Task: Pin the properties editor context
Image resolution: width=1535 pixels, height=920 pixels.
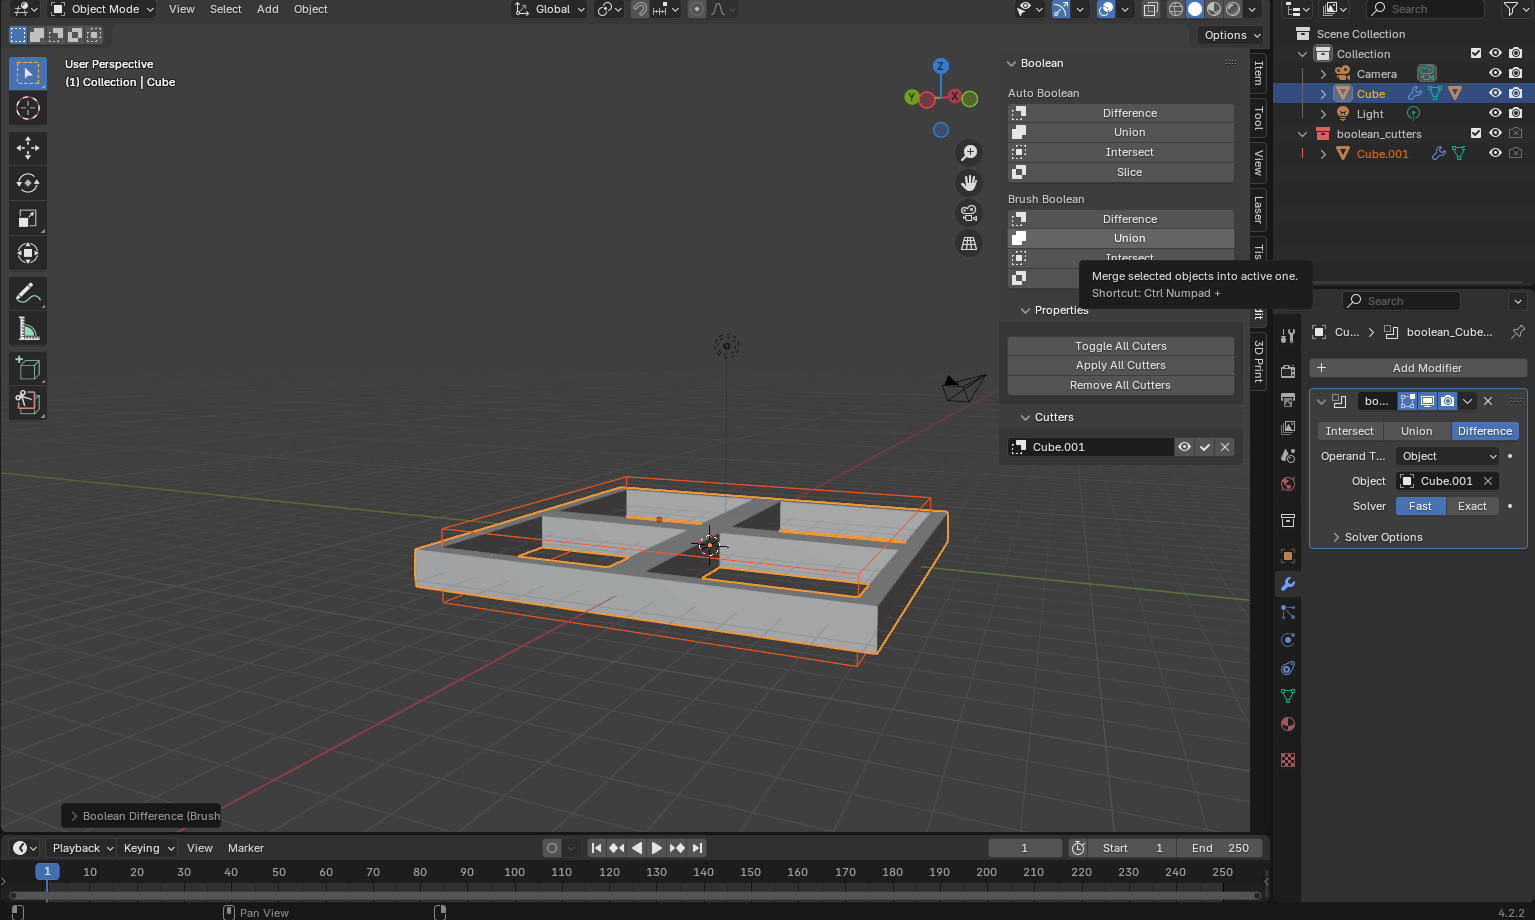Action: (1517, 332)
